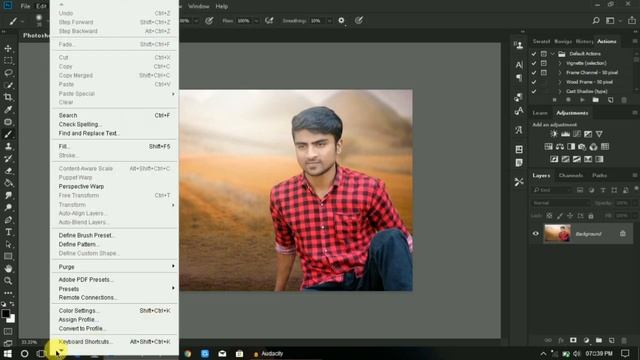This screenshot has height=360, width=640.
Task: Open the Help menu
Action: tap(222, 7)
